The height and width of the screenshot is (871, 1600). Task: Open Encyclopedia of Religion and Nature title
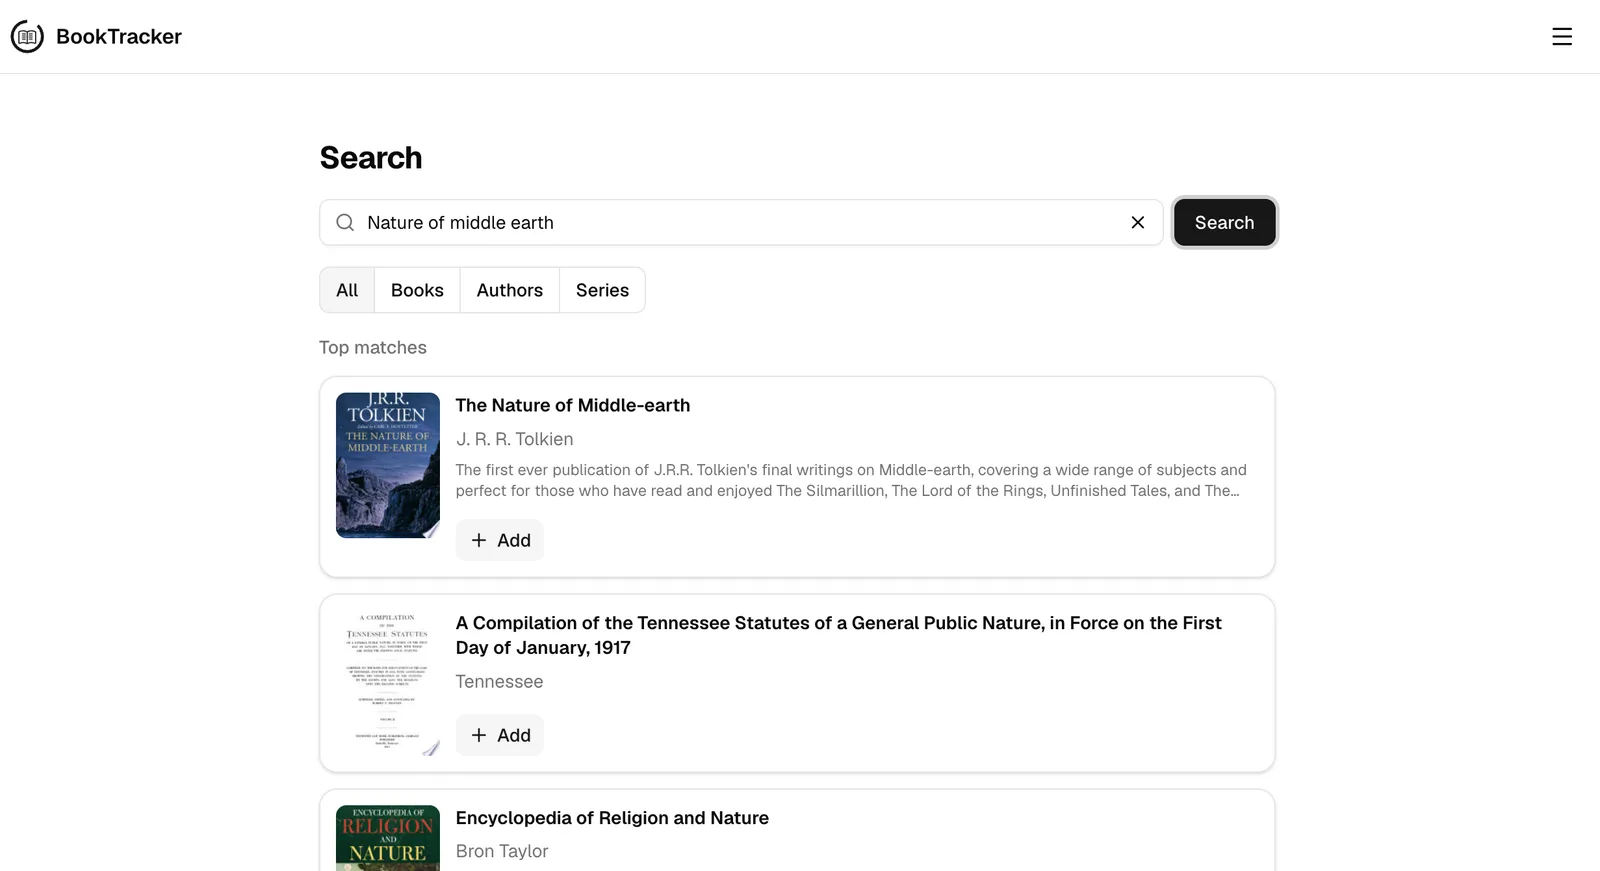612,818
